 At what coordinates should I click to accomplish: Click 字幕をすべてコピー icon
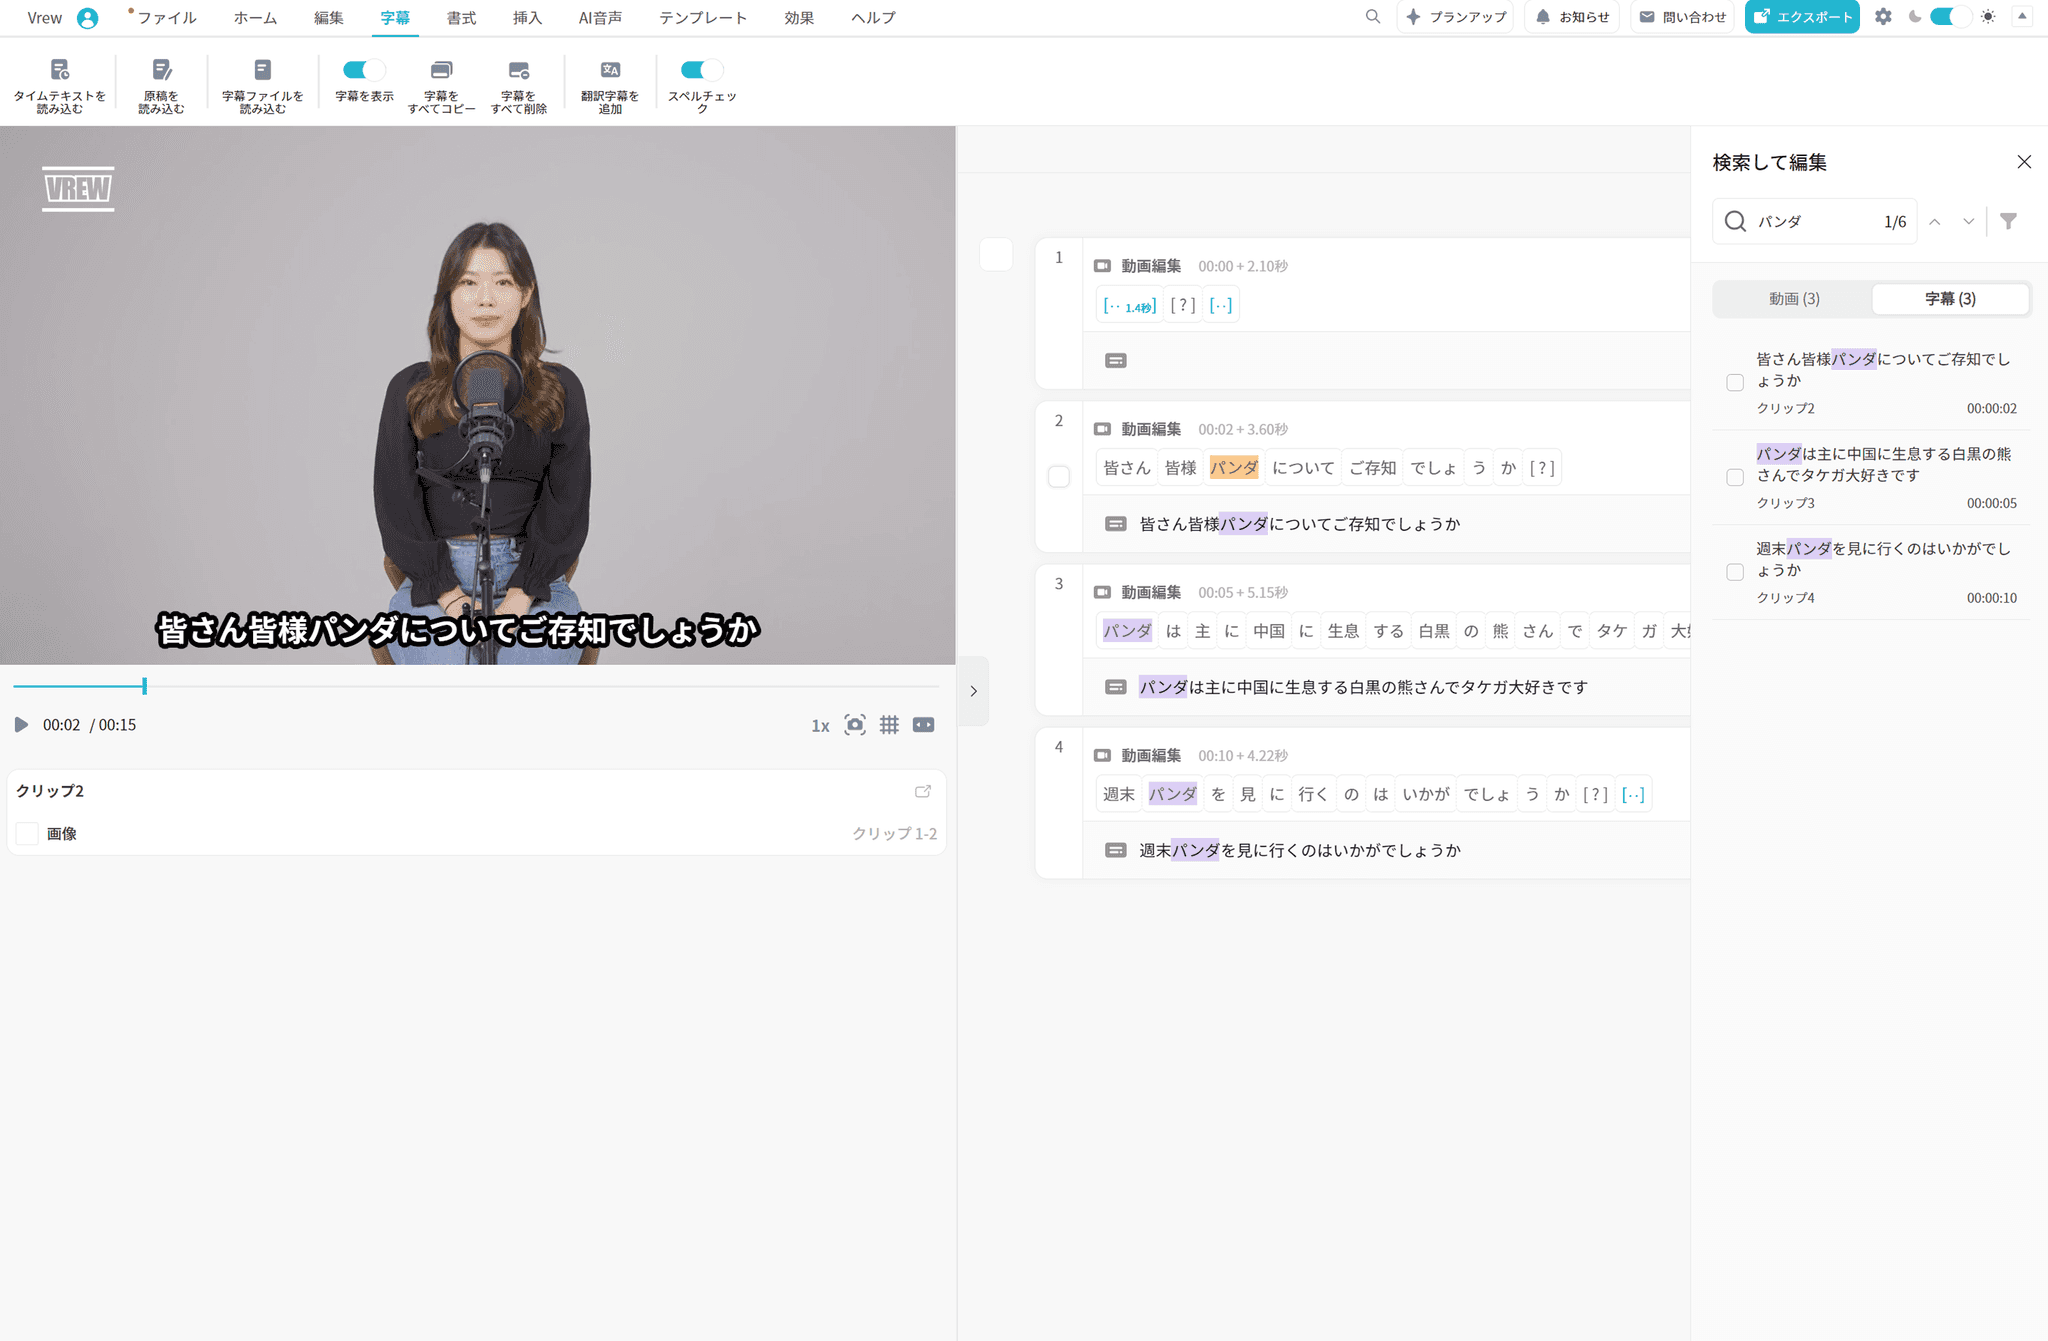pos(441,70)
